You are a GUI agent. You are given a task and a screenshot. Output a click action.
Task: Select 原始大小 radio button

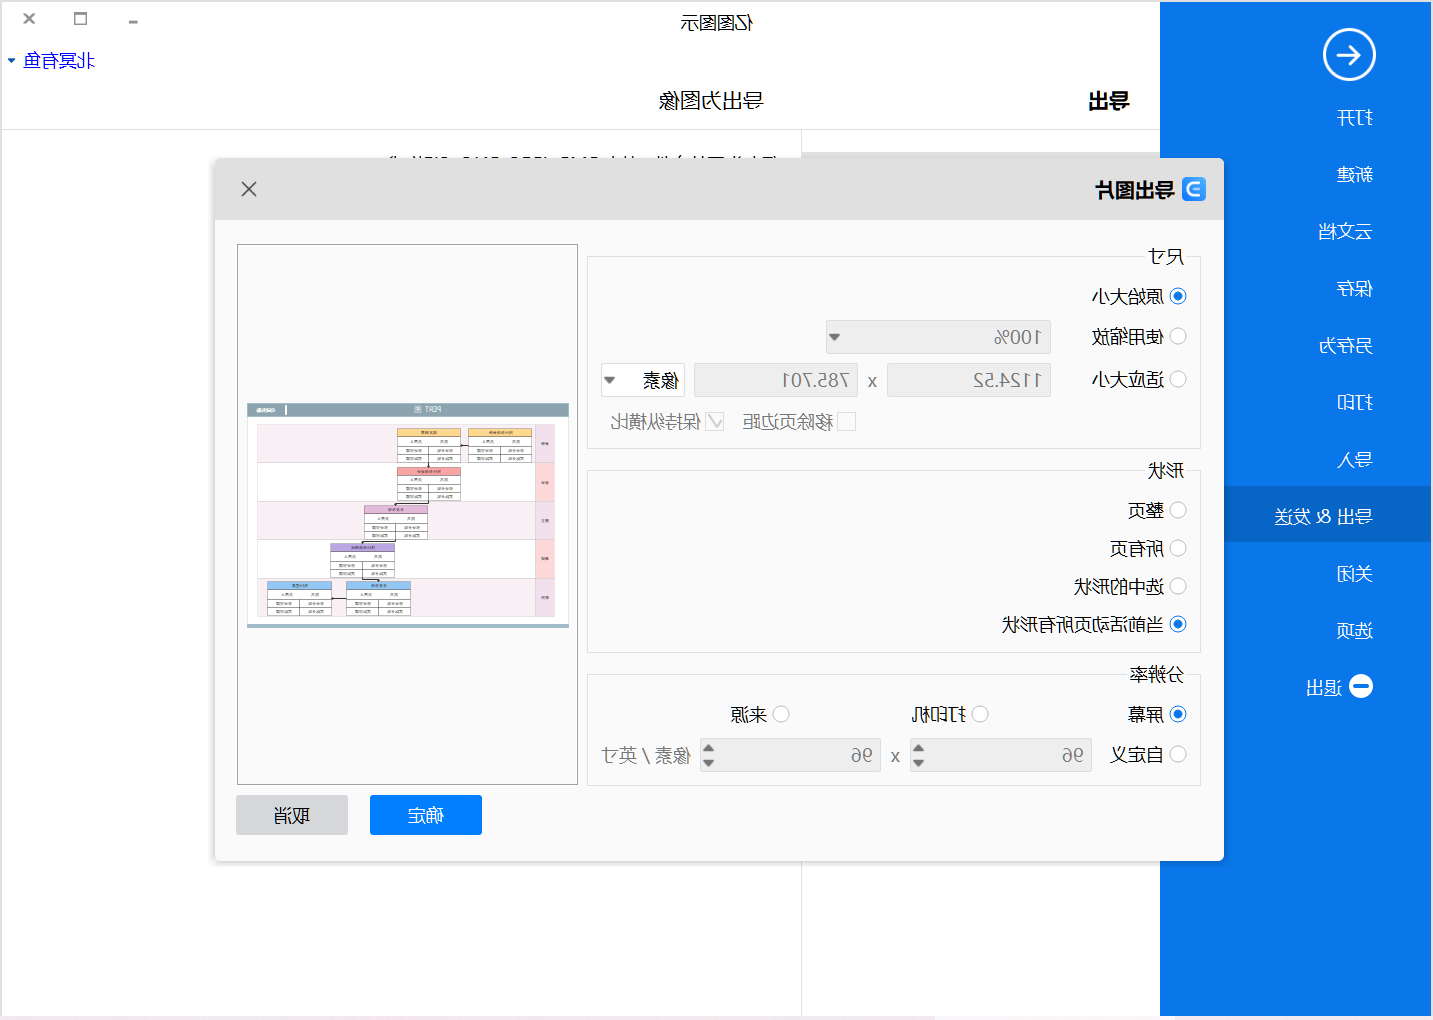[1178, 296]
